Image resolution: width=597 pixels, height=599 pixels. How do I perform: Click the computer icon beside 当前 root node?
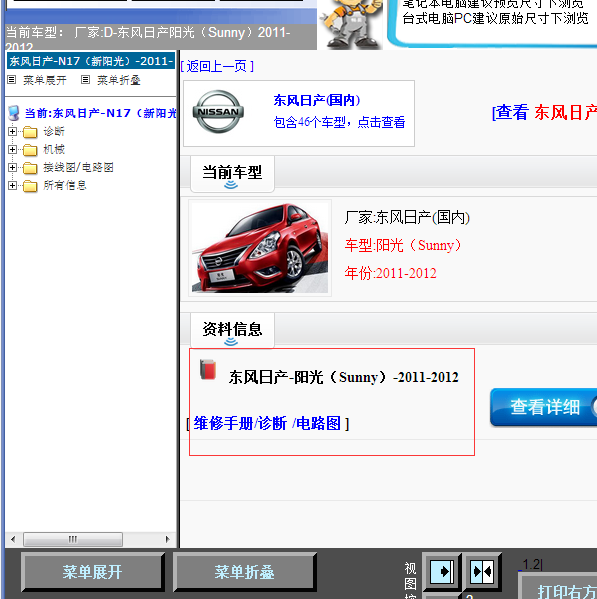[x=14, y=113]
